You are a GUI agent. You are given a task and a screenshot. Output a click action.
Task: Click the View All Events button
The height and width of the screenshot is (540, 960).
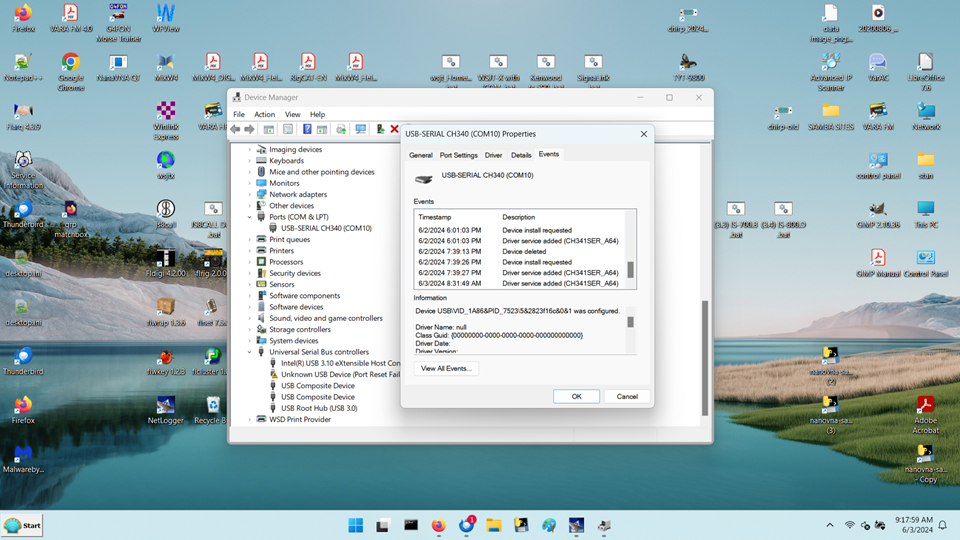pyautogui.click(x=446, y=369)
